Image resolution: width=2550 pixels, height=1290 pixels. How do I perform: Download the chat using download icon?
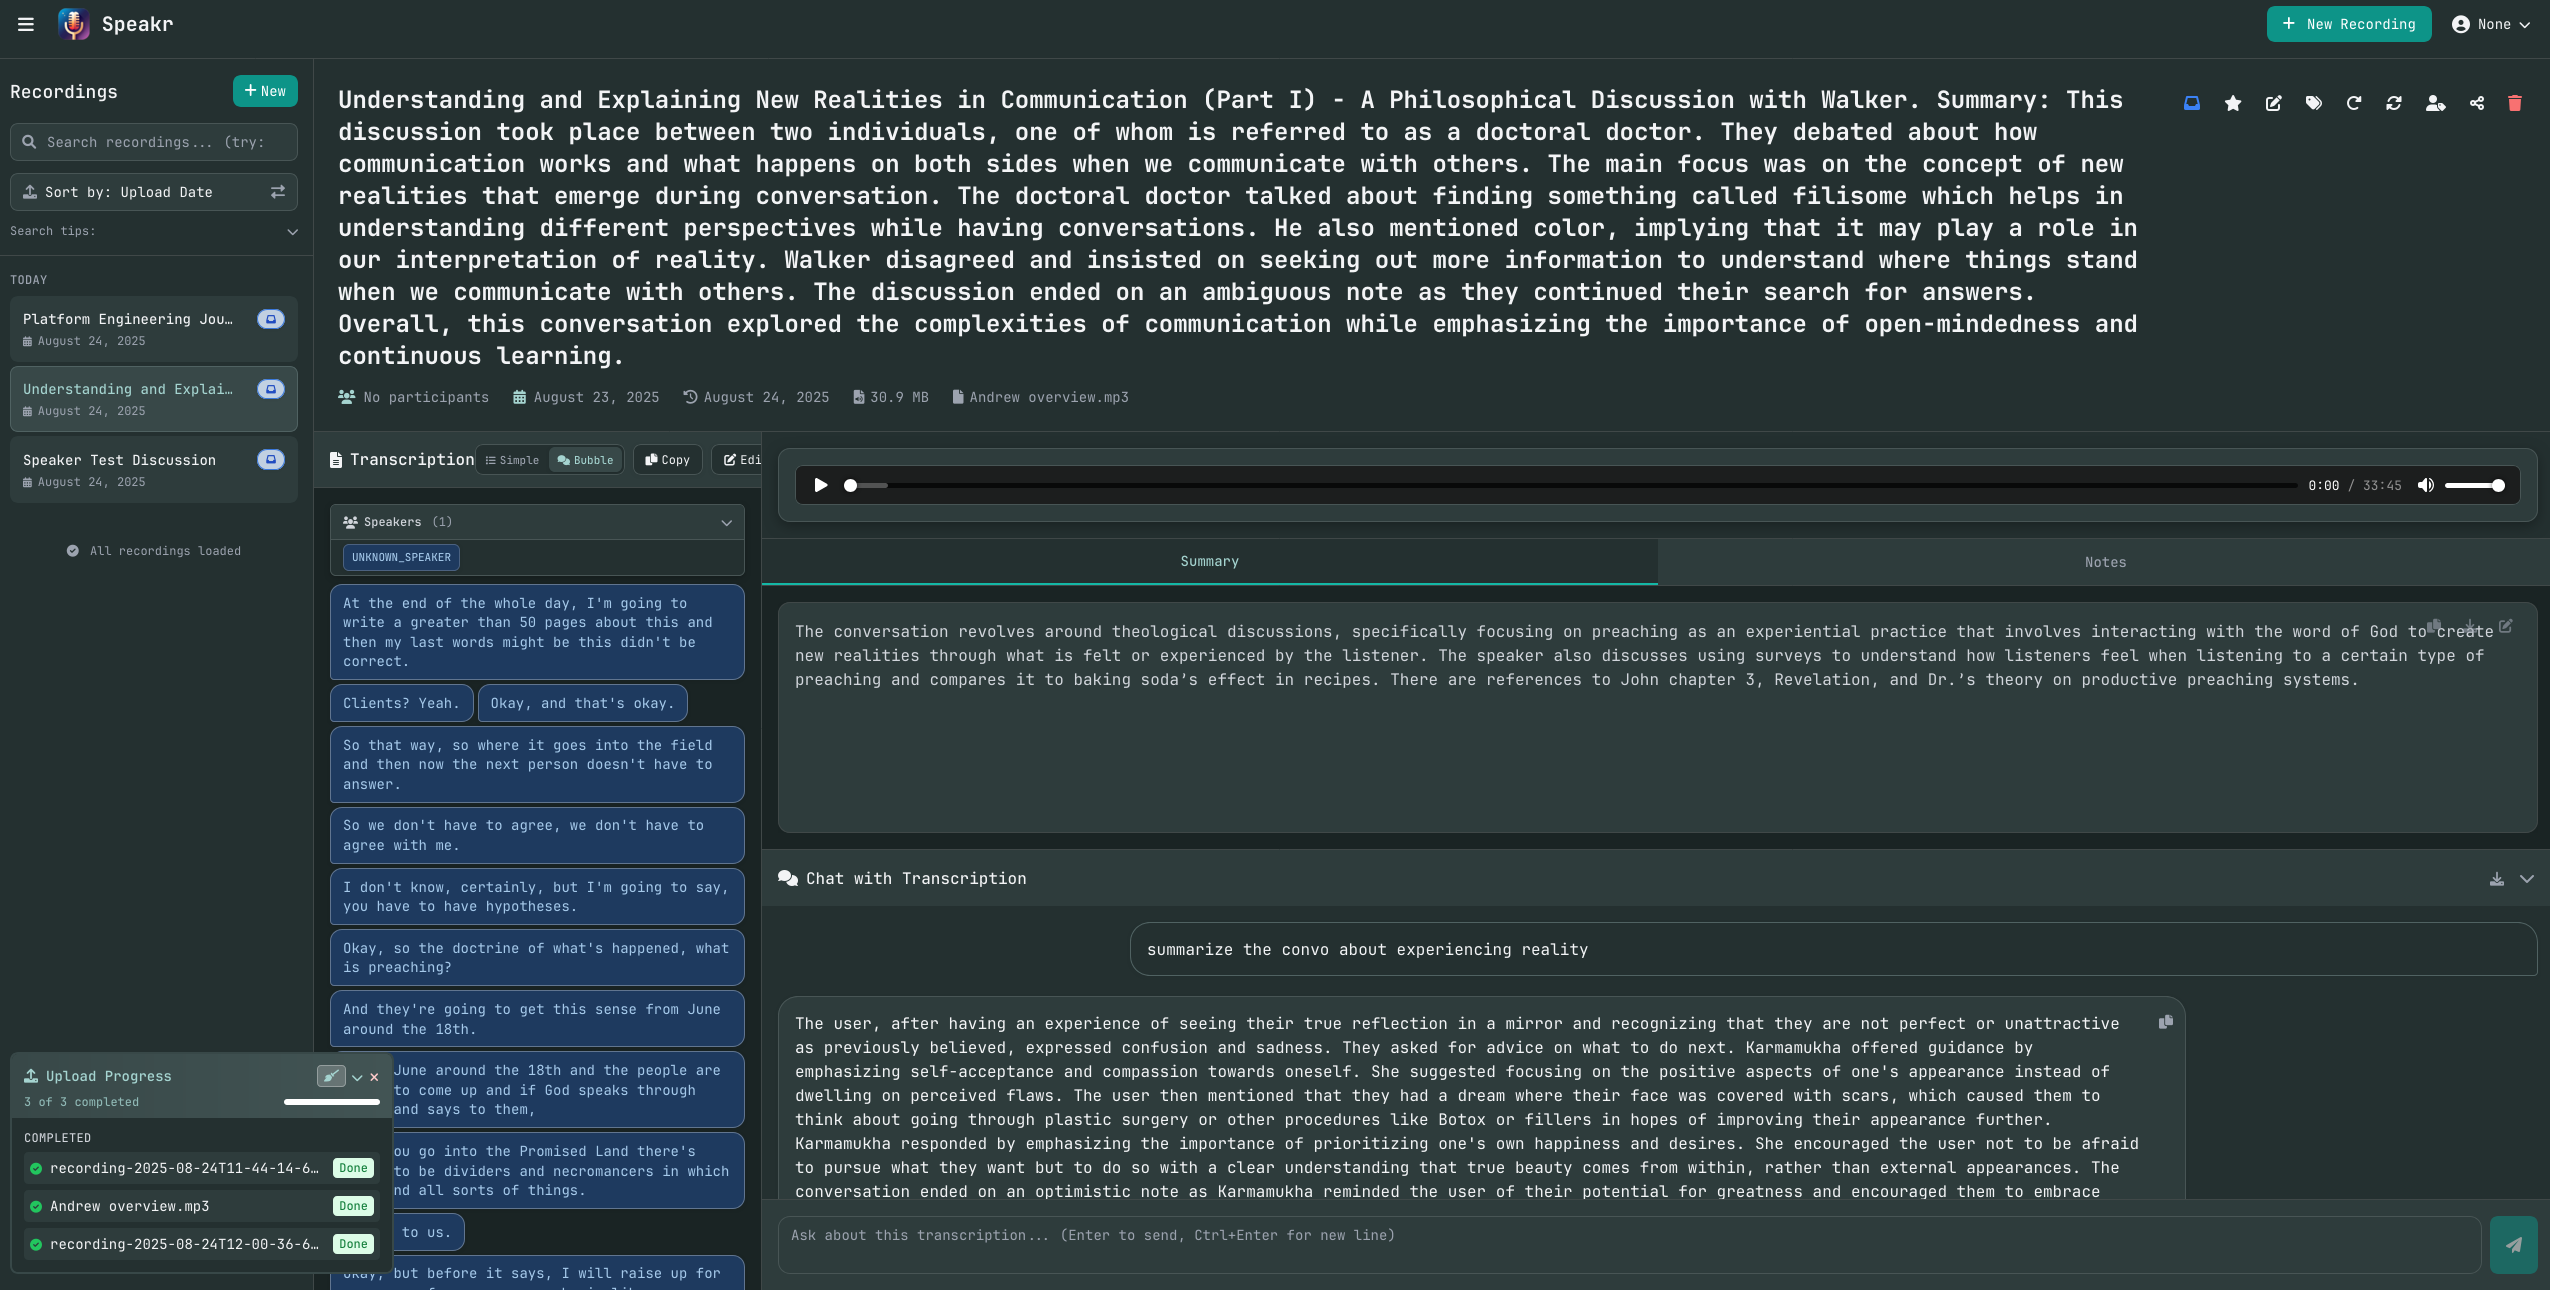(2496, 879)
